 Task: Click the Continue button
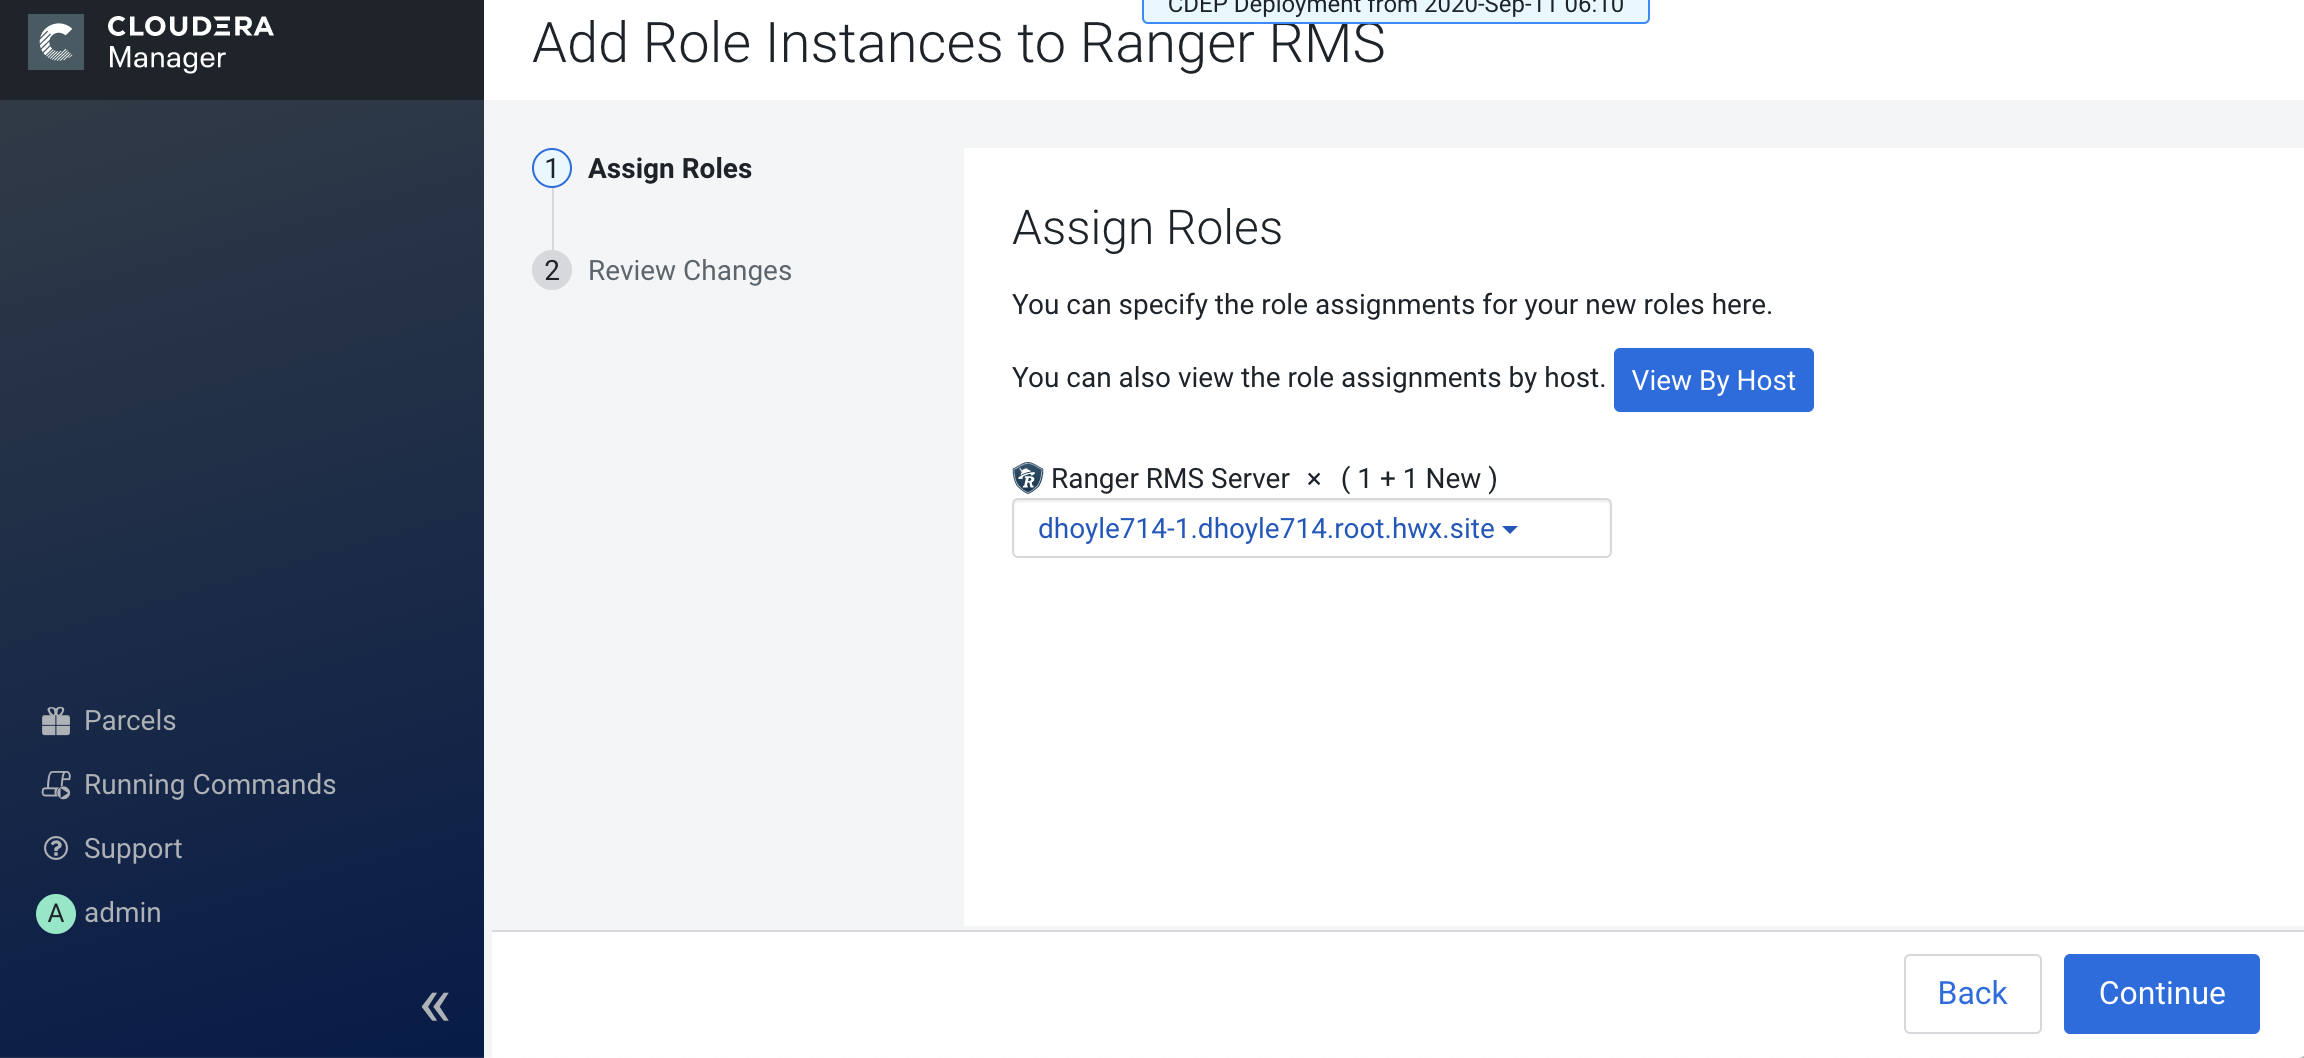pos(2161,993)
